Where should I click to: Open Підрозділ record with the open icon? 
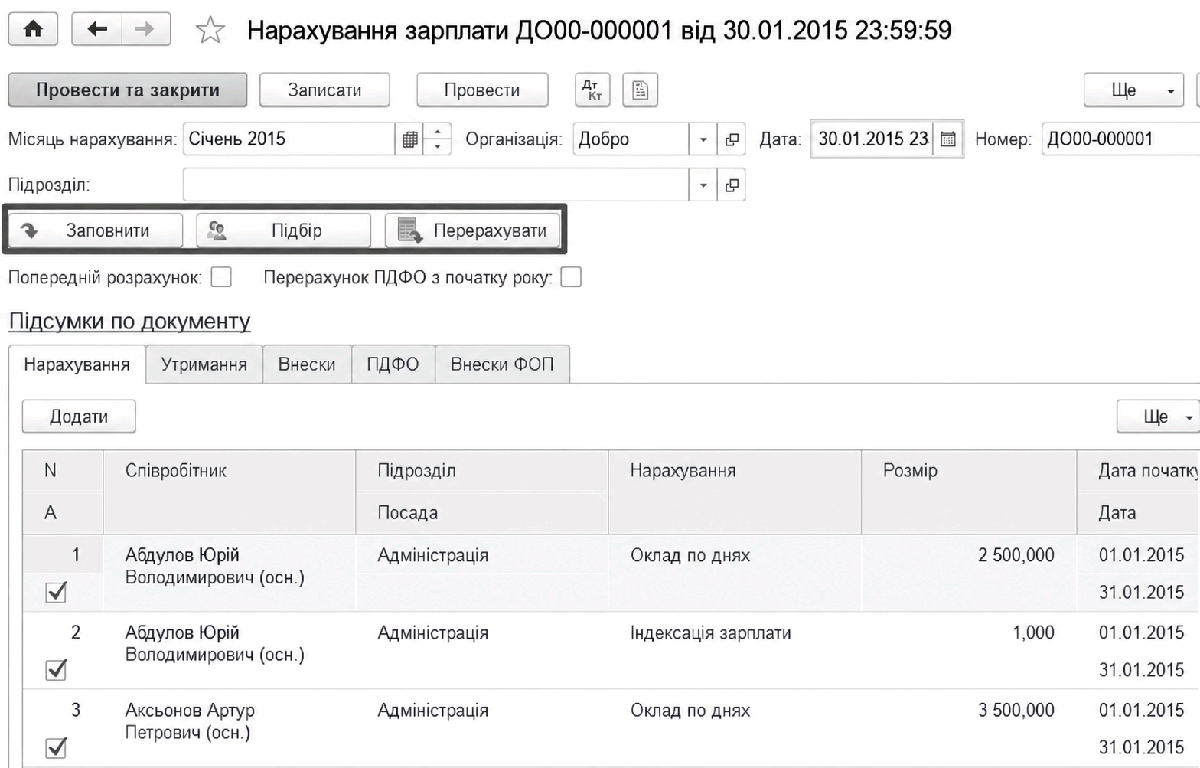click(x=731, y=185)
